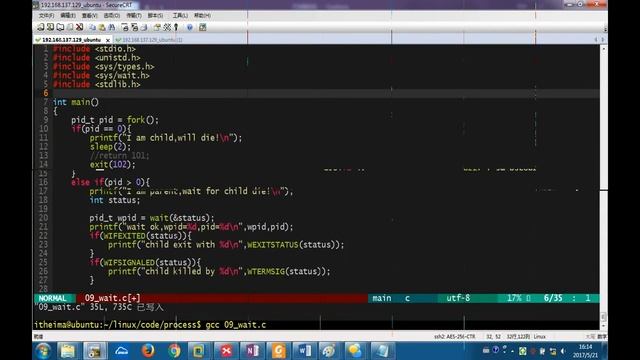Open OneNote from the taskbar
The width and height of the screenshot is (640, 360).
pos(252,351)
